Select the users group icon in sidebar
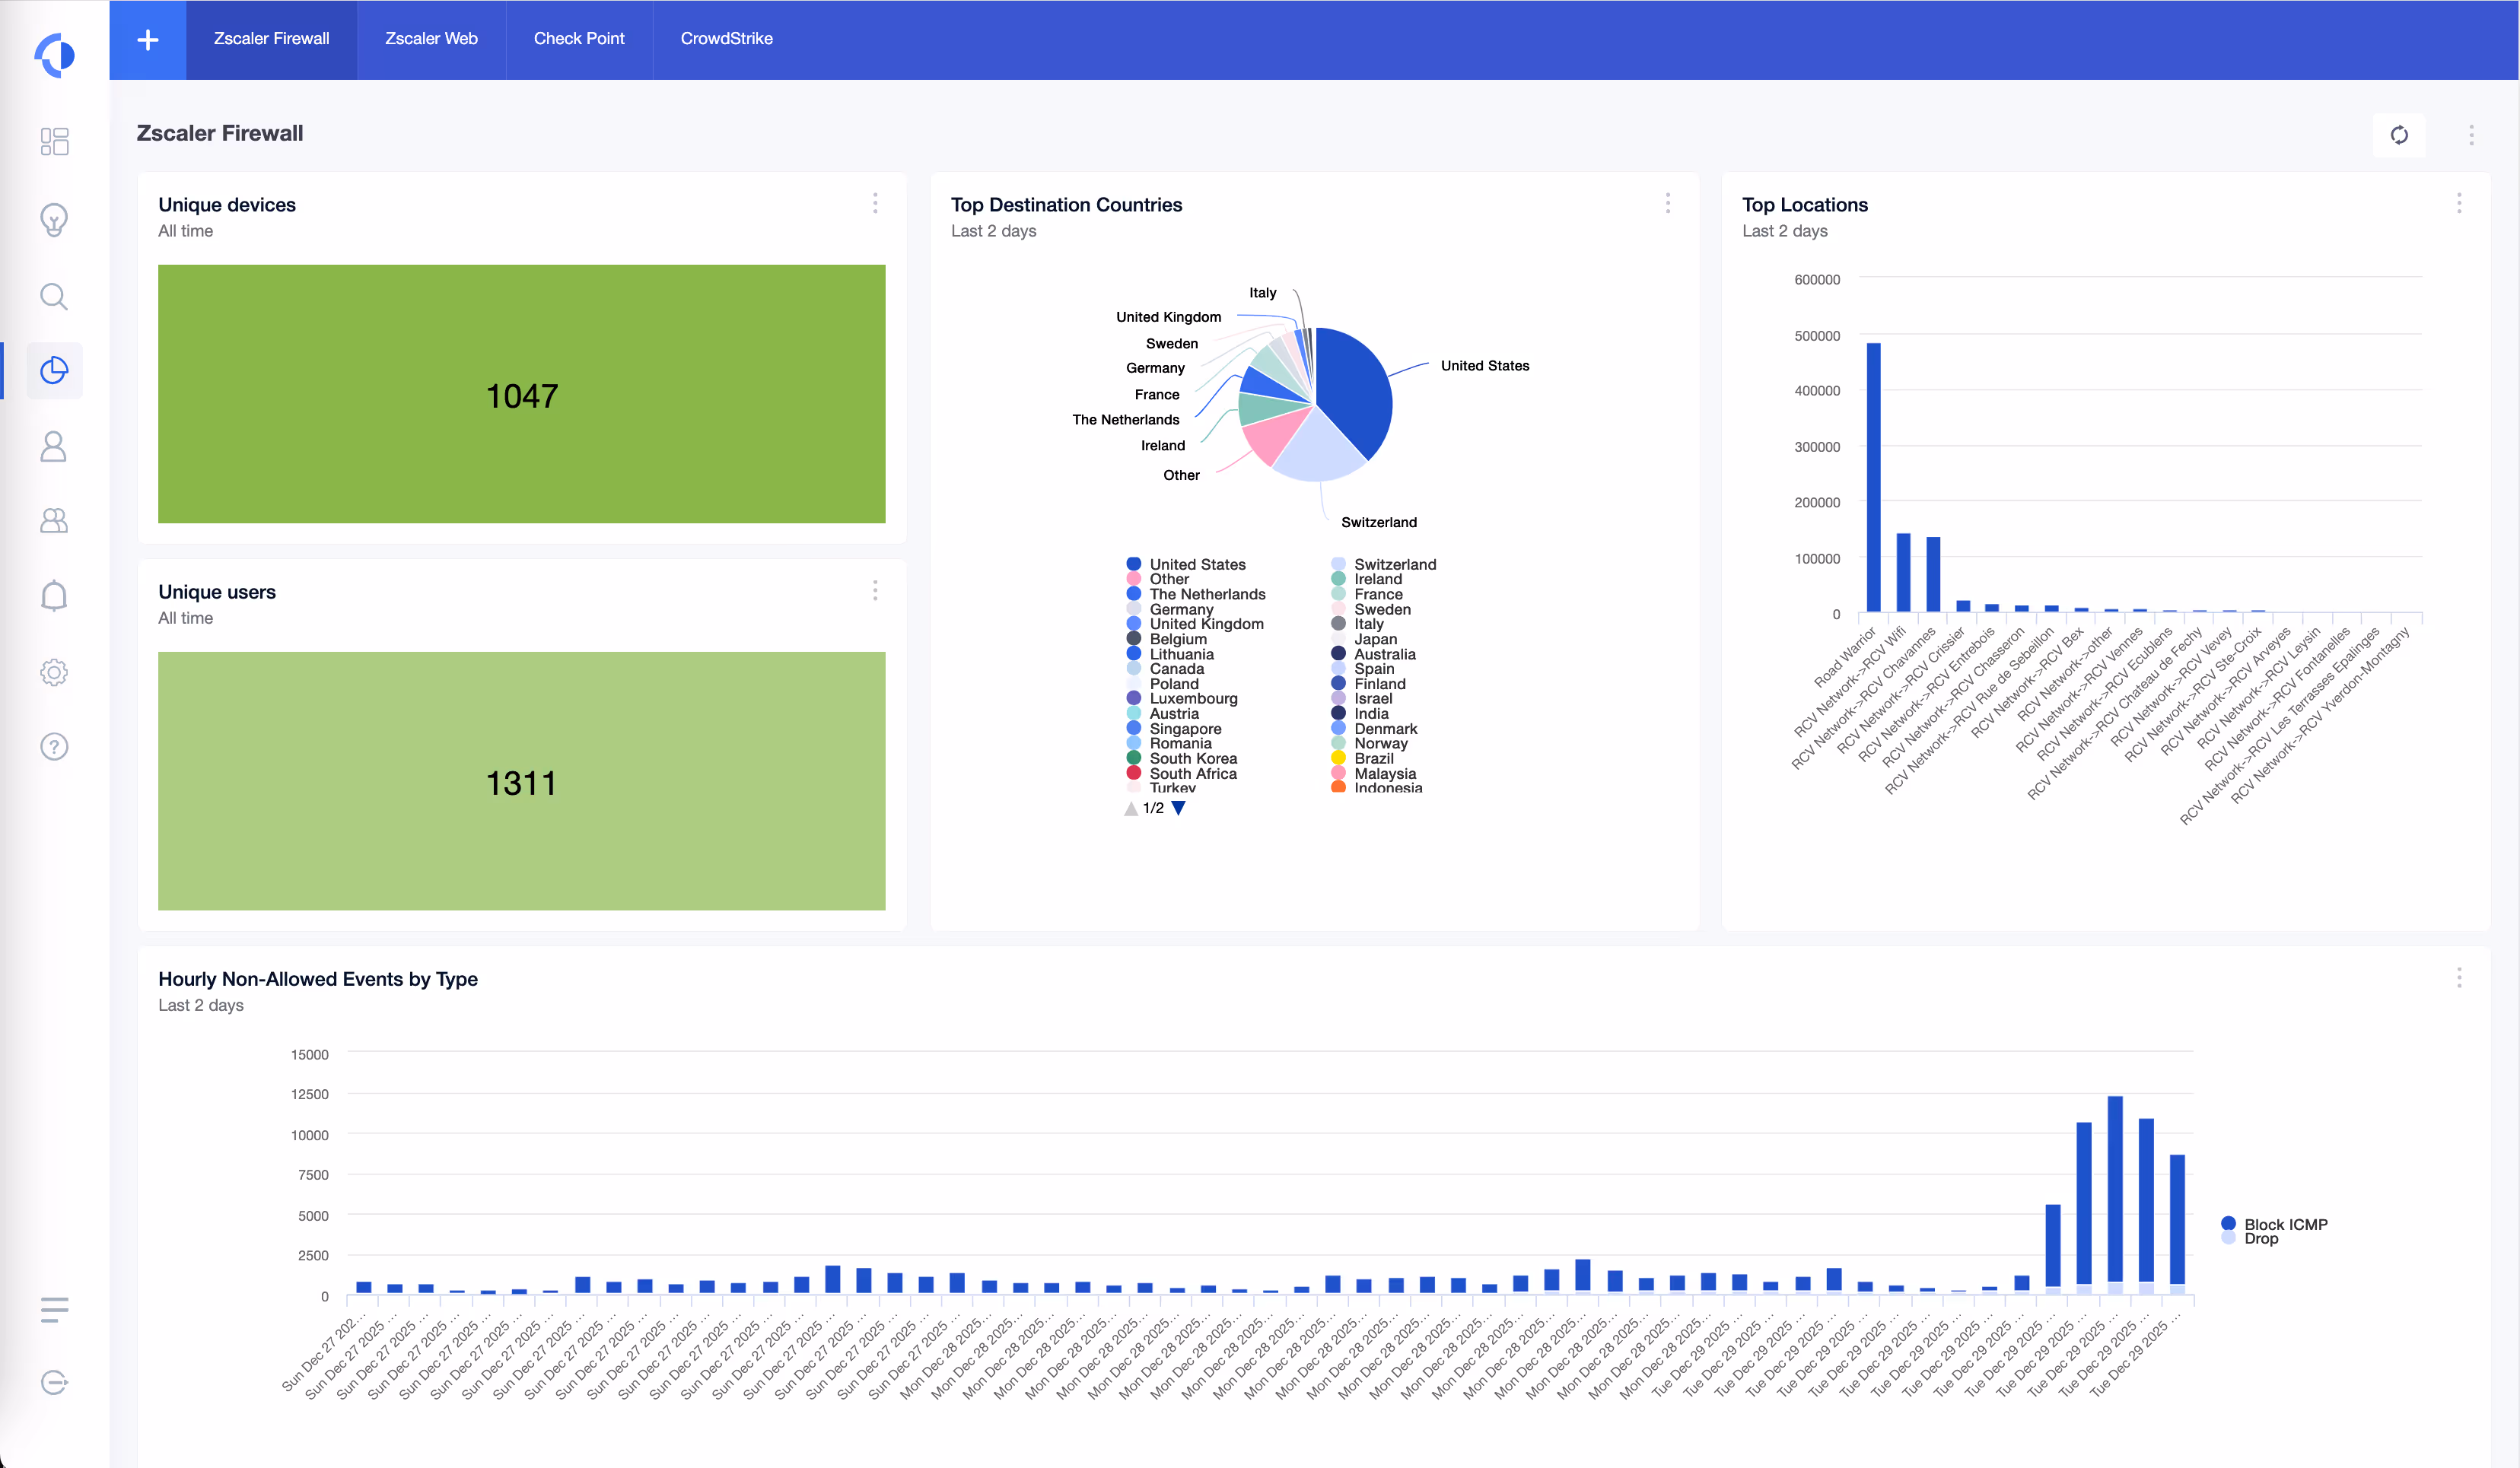Viewport: 2520px width, 1468px height. click(54, 520)
